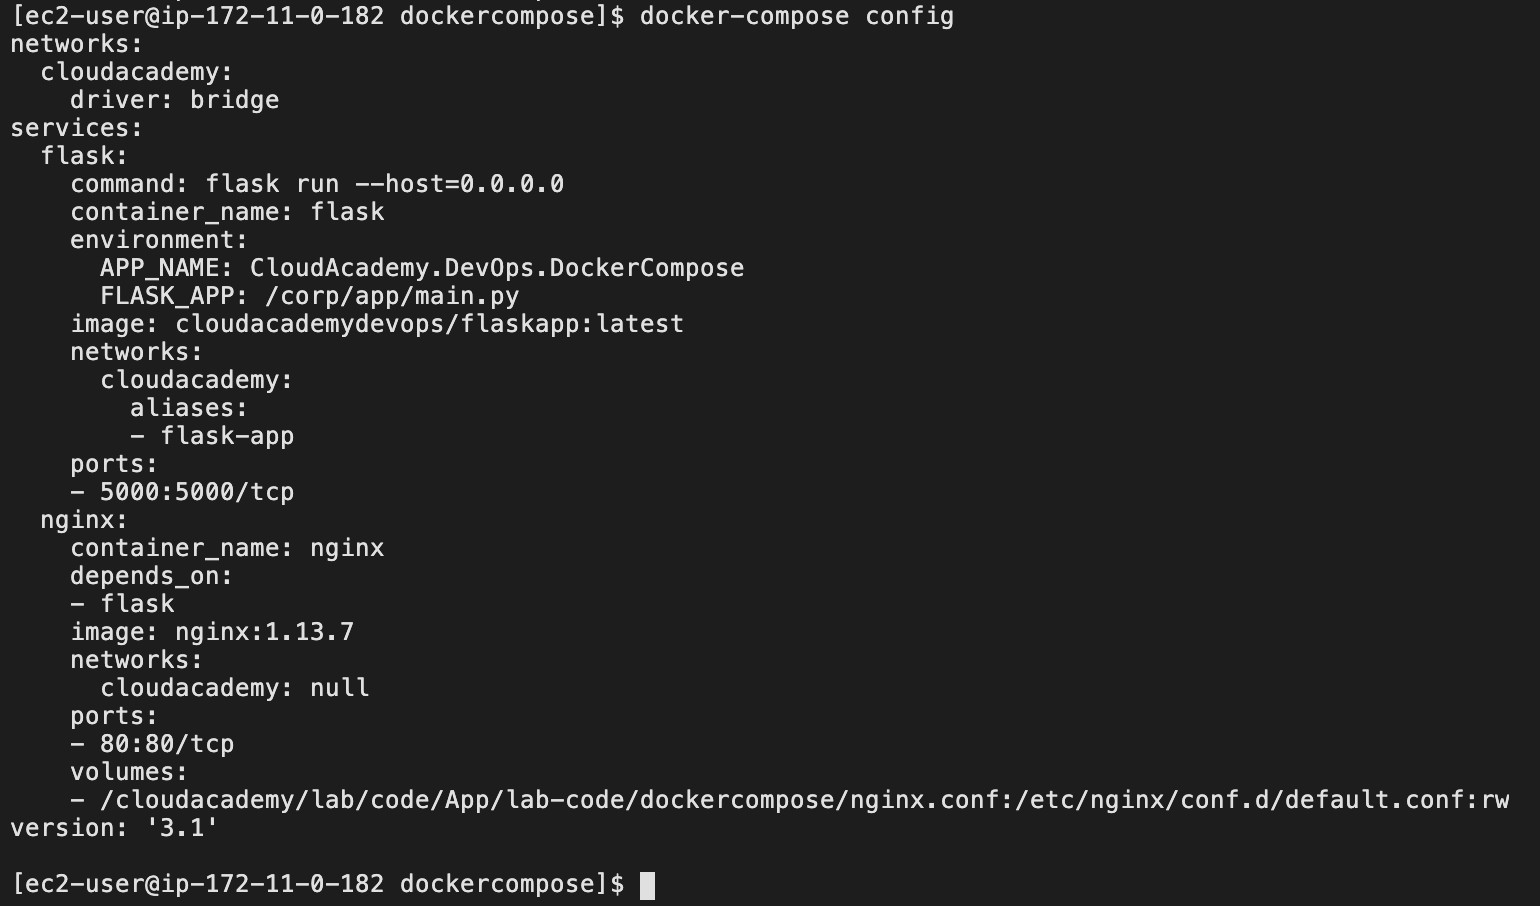Click the APP_NAME value CloudAcademy.DevOps.DockerCompose
Viewport: 1540px width, 906px height.
[x=496, y=268]
